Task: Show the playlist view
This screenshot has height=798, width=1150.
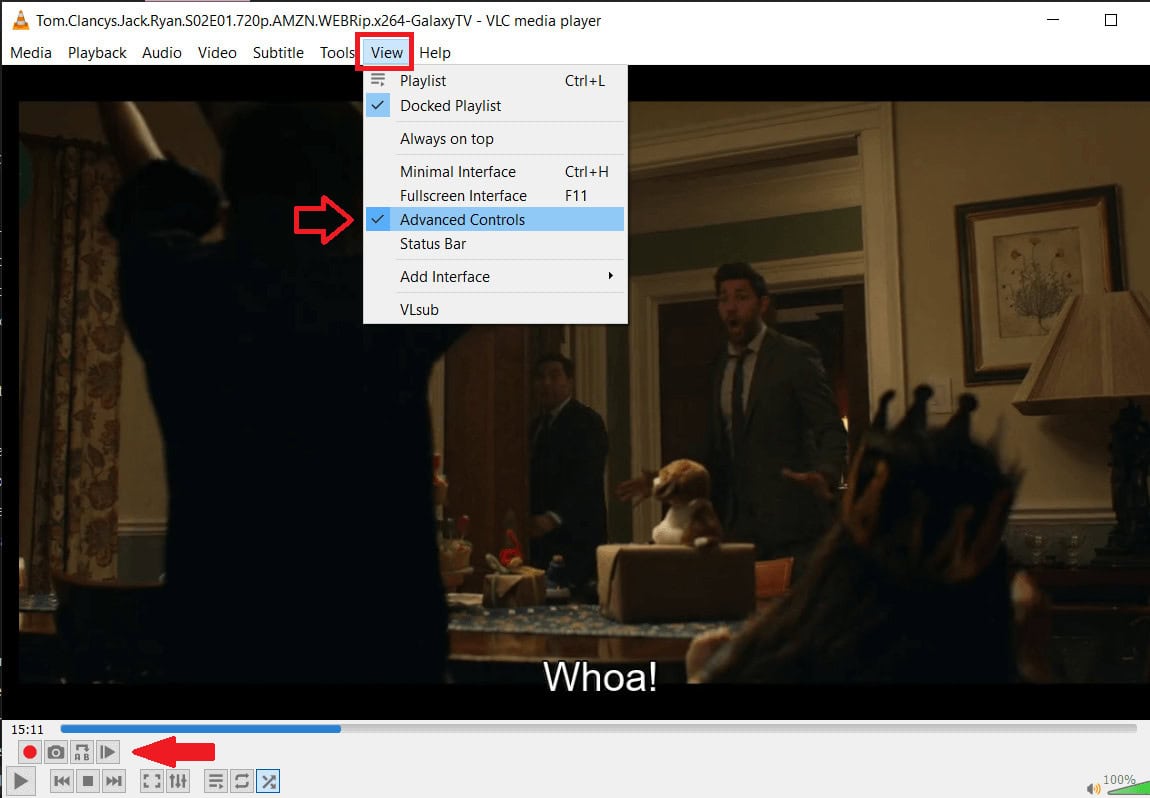Action: click(x=423, y=80)
